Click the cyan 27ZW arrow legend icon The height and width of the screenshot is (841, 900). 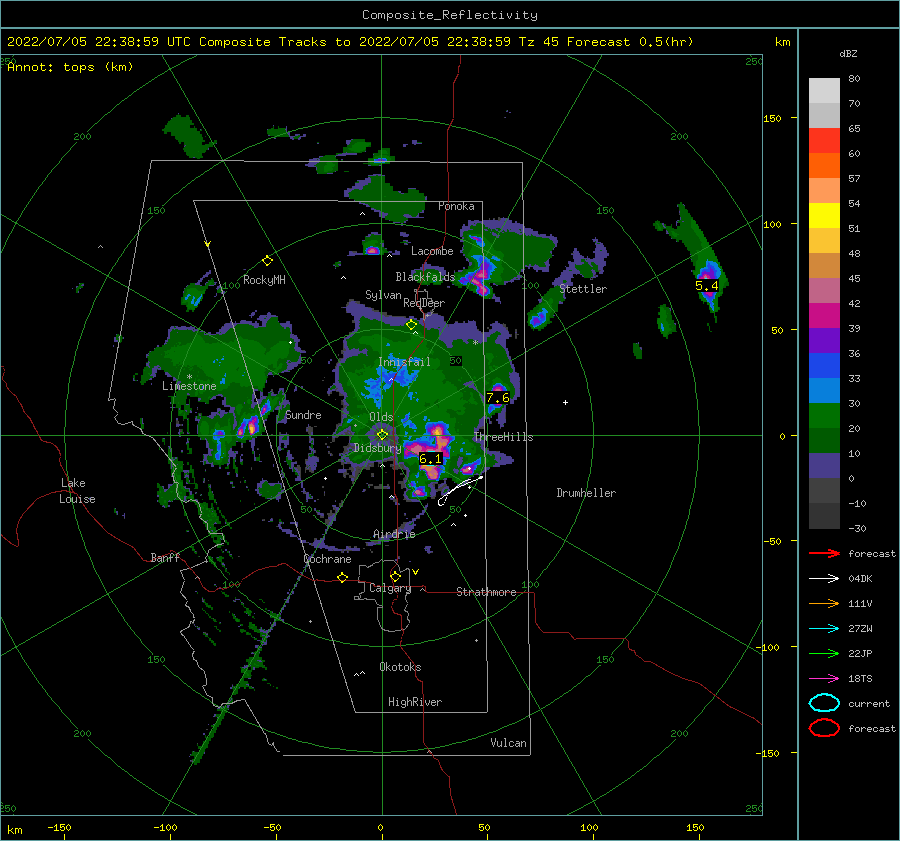click(x=824, y=629)
